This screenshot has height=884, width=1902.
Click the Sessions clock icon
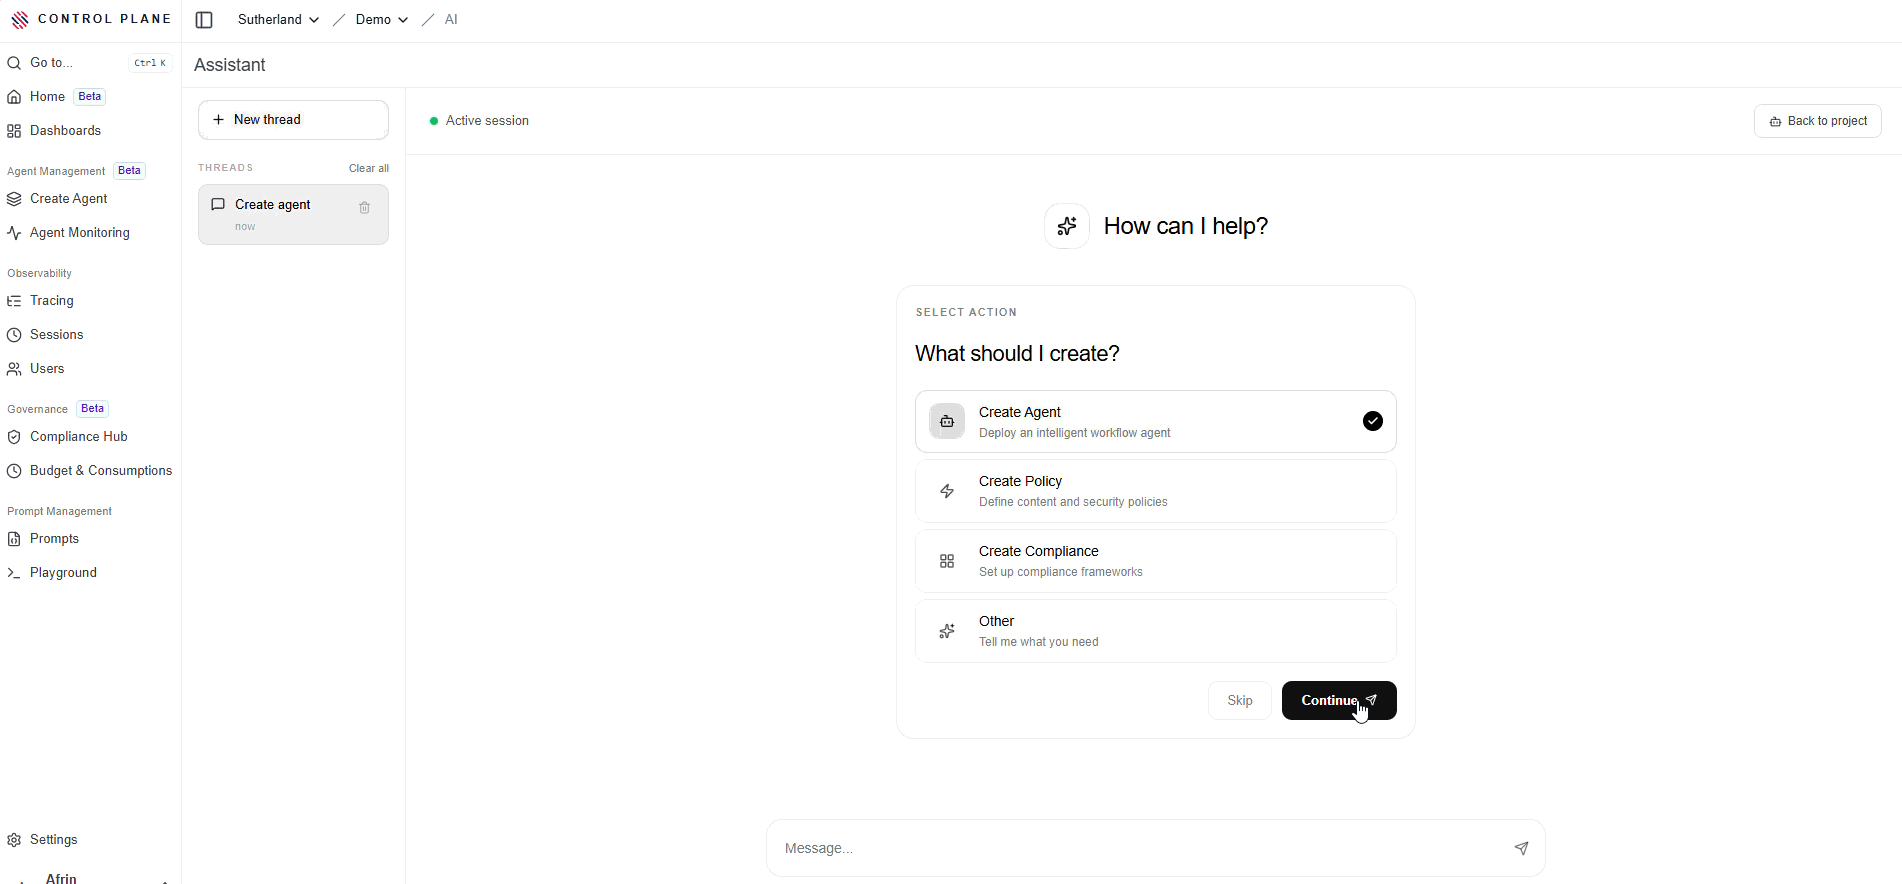(x=14, y=335)
